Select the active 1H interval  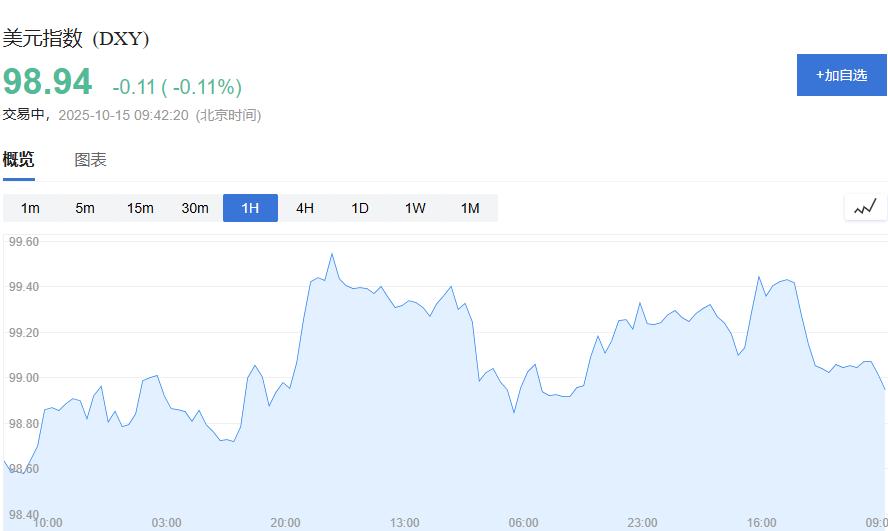pos(250,208)
